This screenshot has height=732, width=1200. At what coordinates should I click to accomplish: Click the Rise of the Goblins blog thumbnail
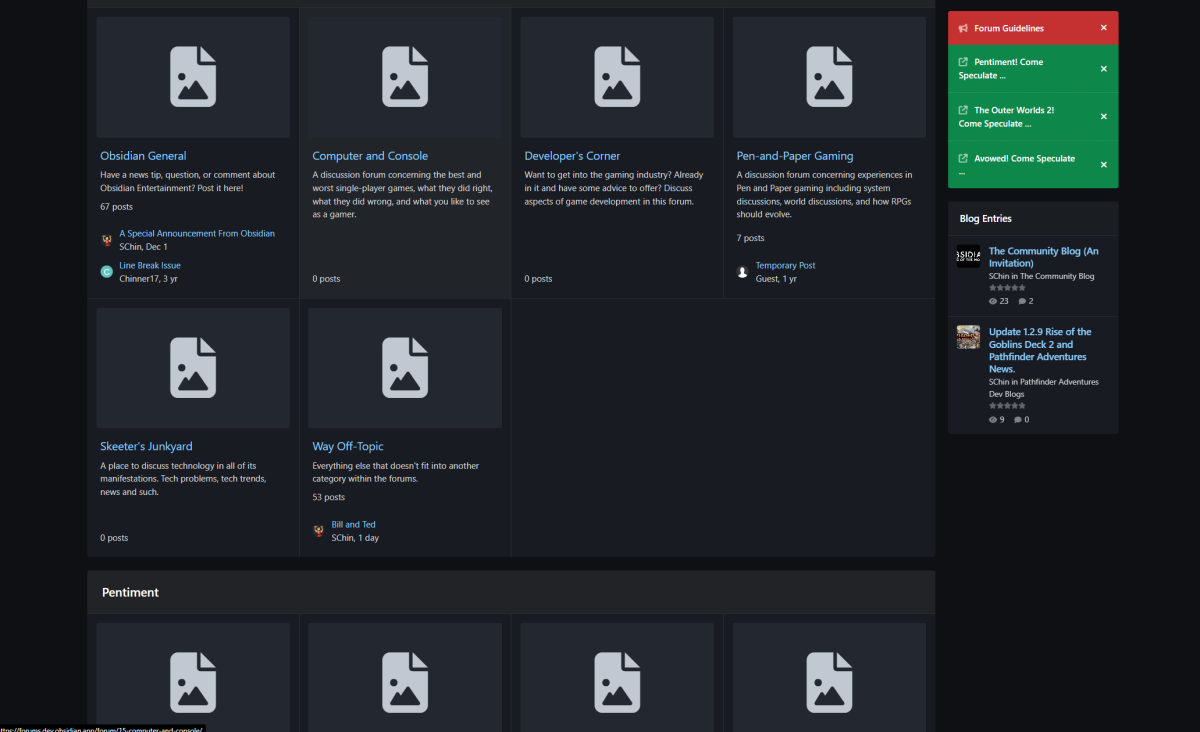point(968,337)
